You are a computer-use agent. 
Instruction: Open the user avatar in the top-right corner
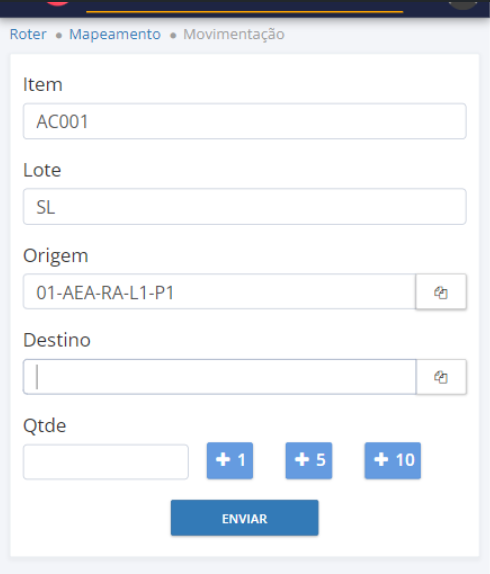coord(463,4)
